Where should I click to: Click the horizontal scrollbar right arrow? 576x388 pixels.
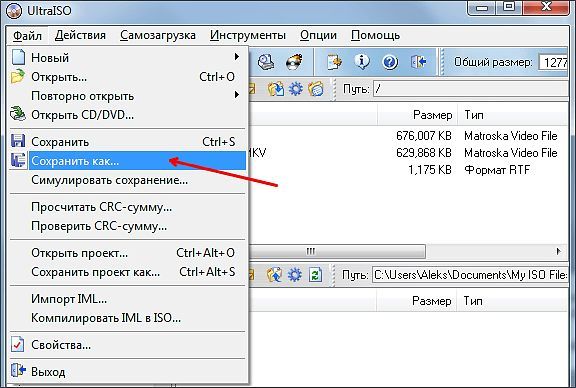pyautogui.click(x=559, y=252)
